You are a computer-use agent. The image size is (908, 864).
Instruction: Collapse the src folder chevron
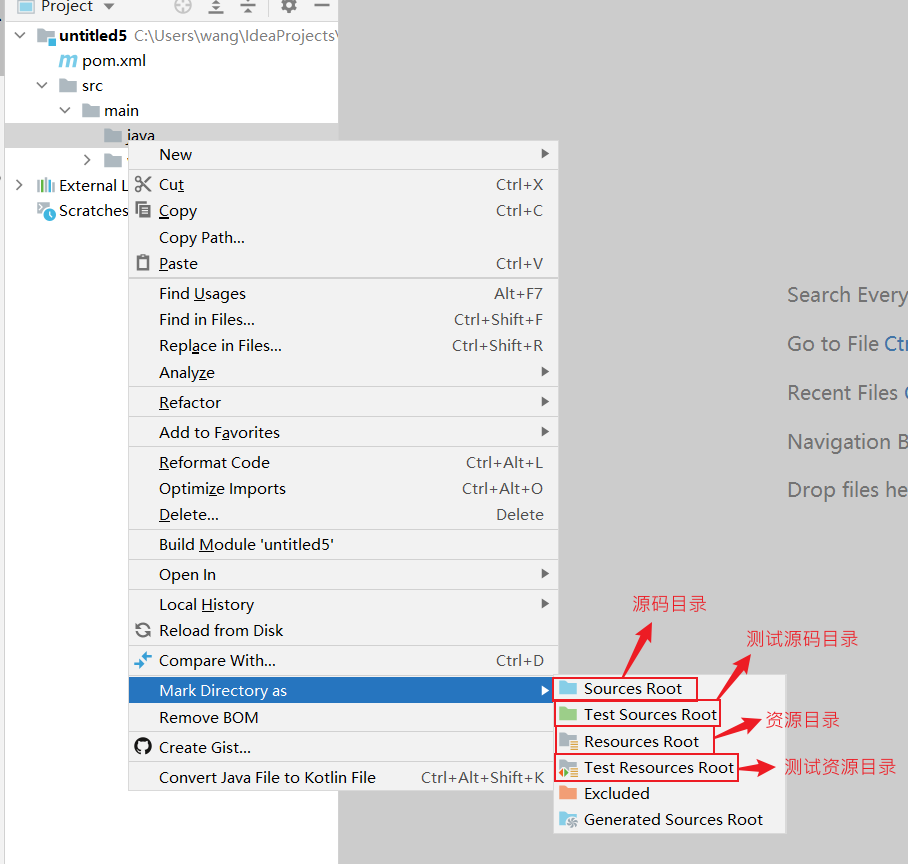click(42, 85)
